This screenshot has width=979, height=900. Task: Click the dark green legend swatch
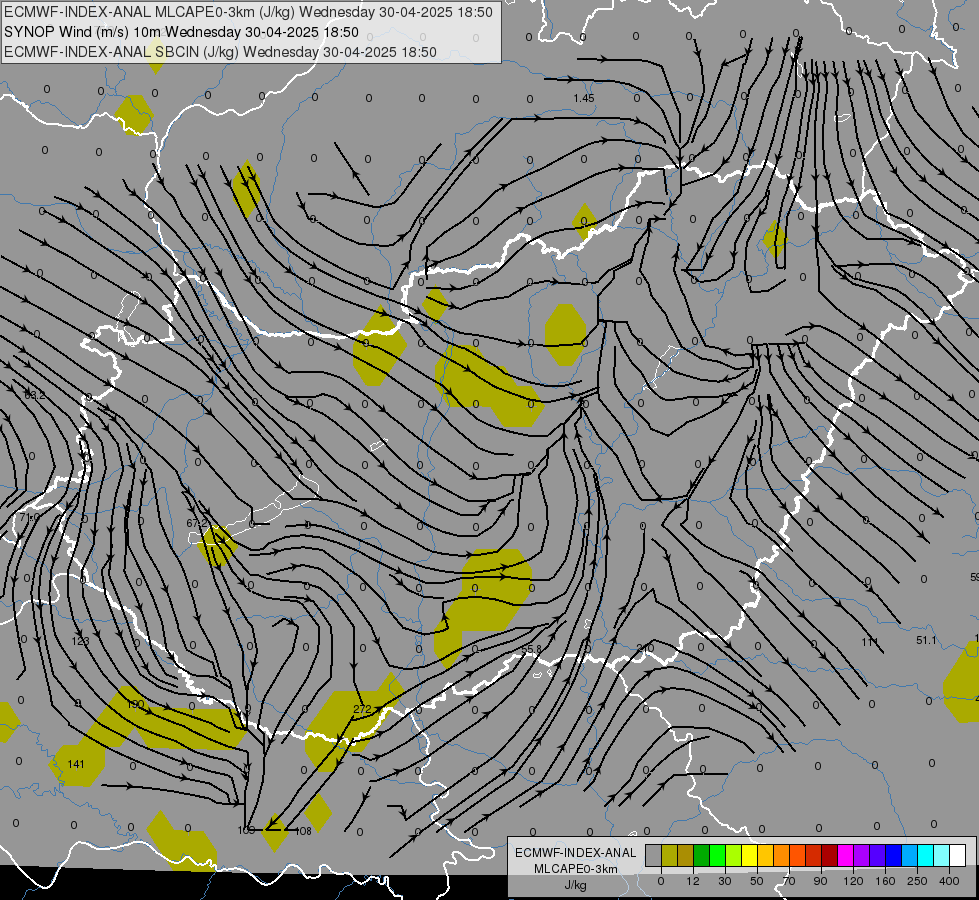[x=702, y=855]
